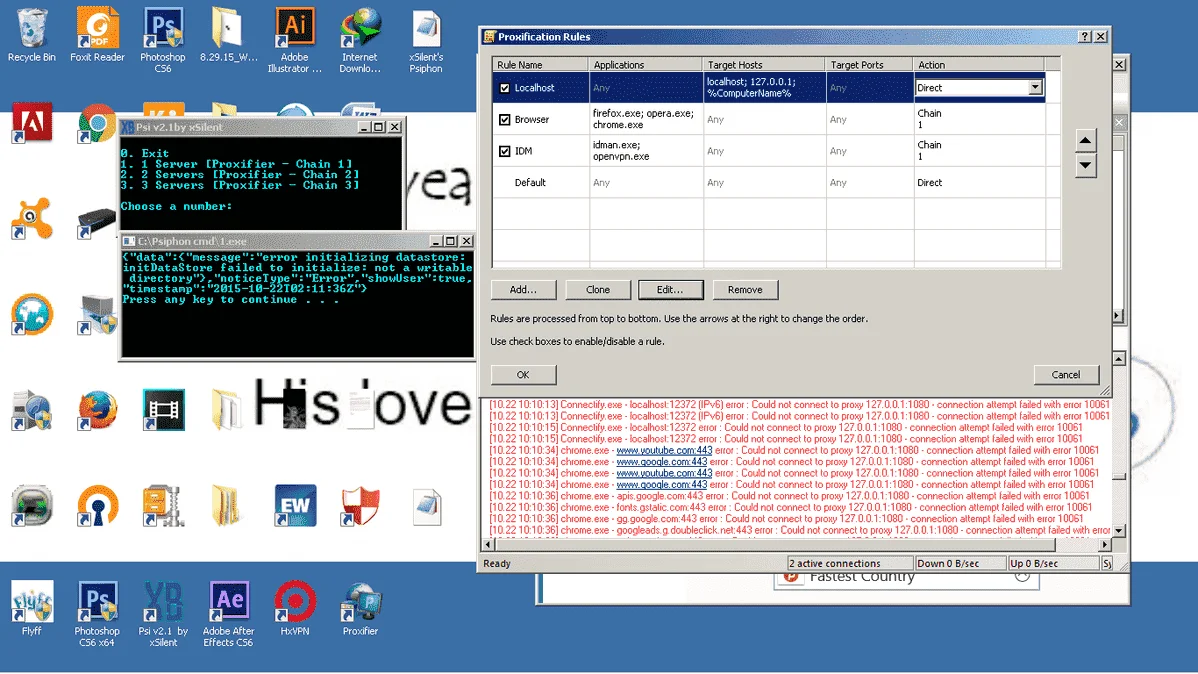This screenshot has height=674, width=1198.
Task: Open xSilent's Psiphon desktop file
Action: [x=426, y=40]
